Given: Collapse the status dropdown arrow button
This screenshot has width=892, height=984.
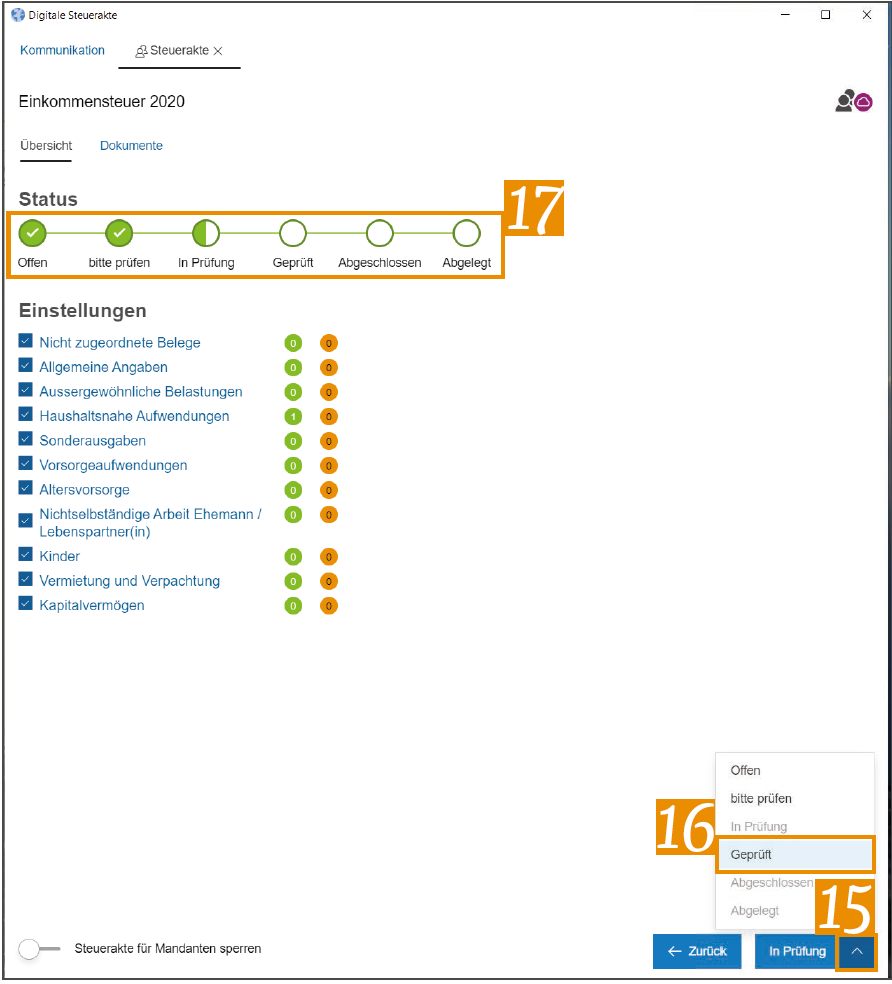Looking at the screenshot, I should click(857, 951).
